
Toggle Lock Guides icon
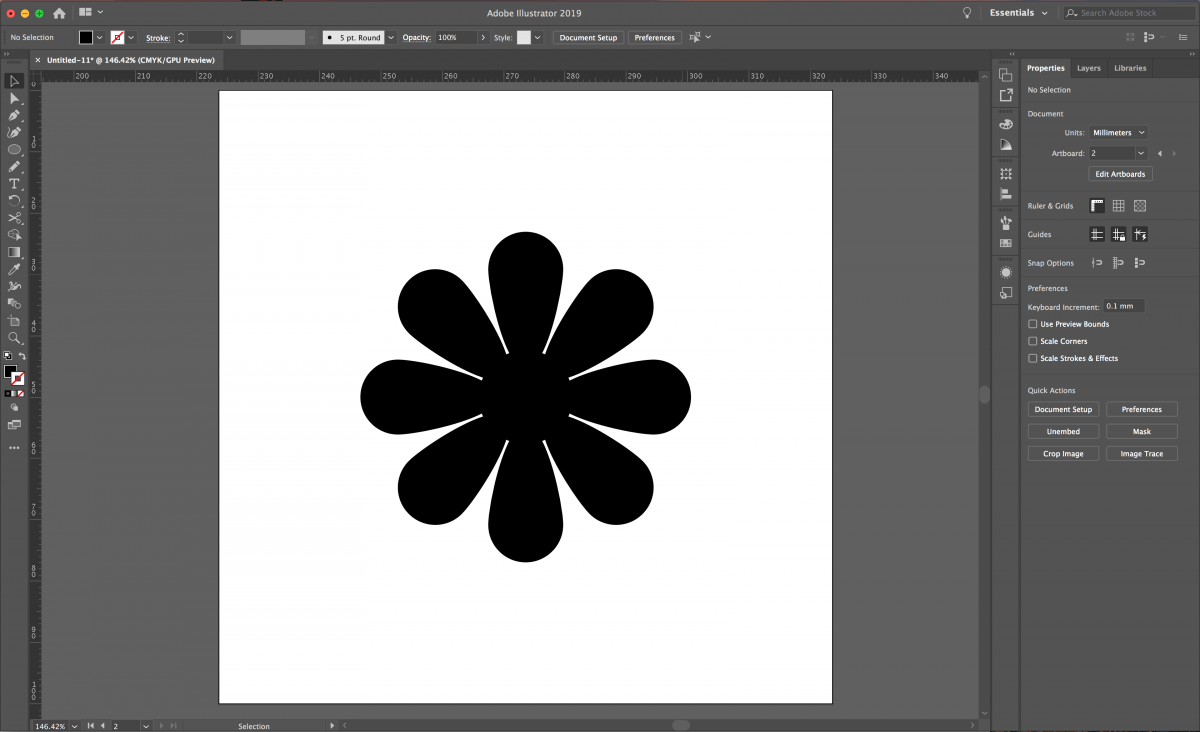[x=1118, y=234]
